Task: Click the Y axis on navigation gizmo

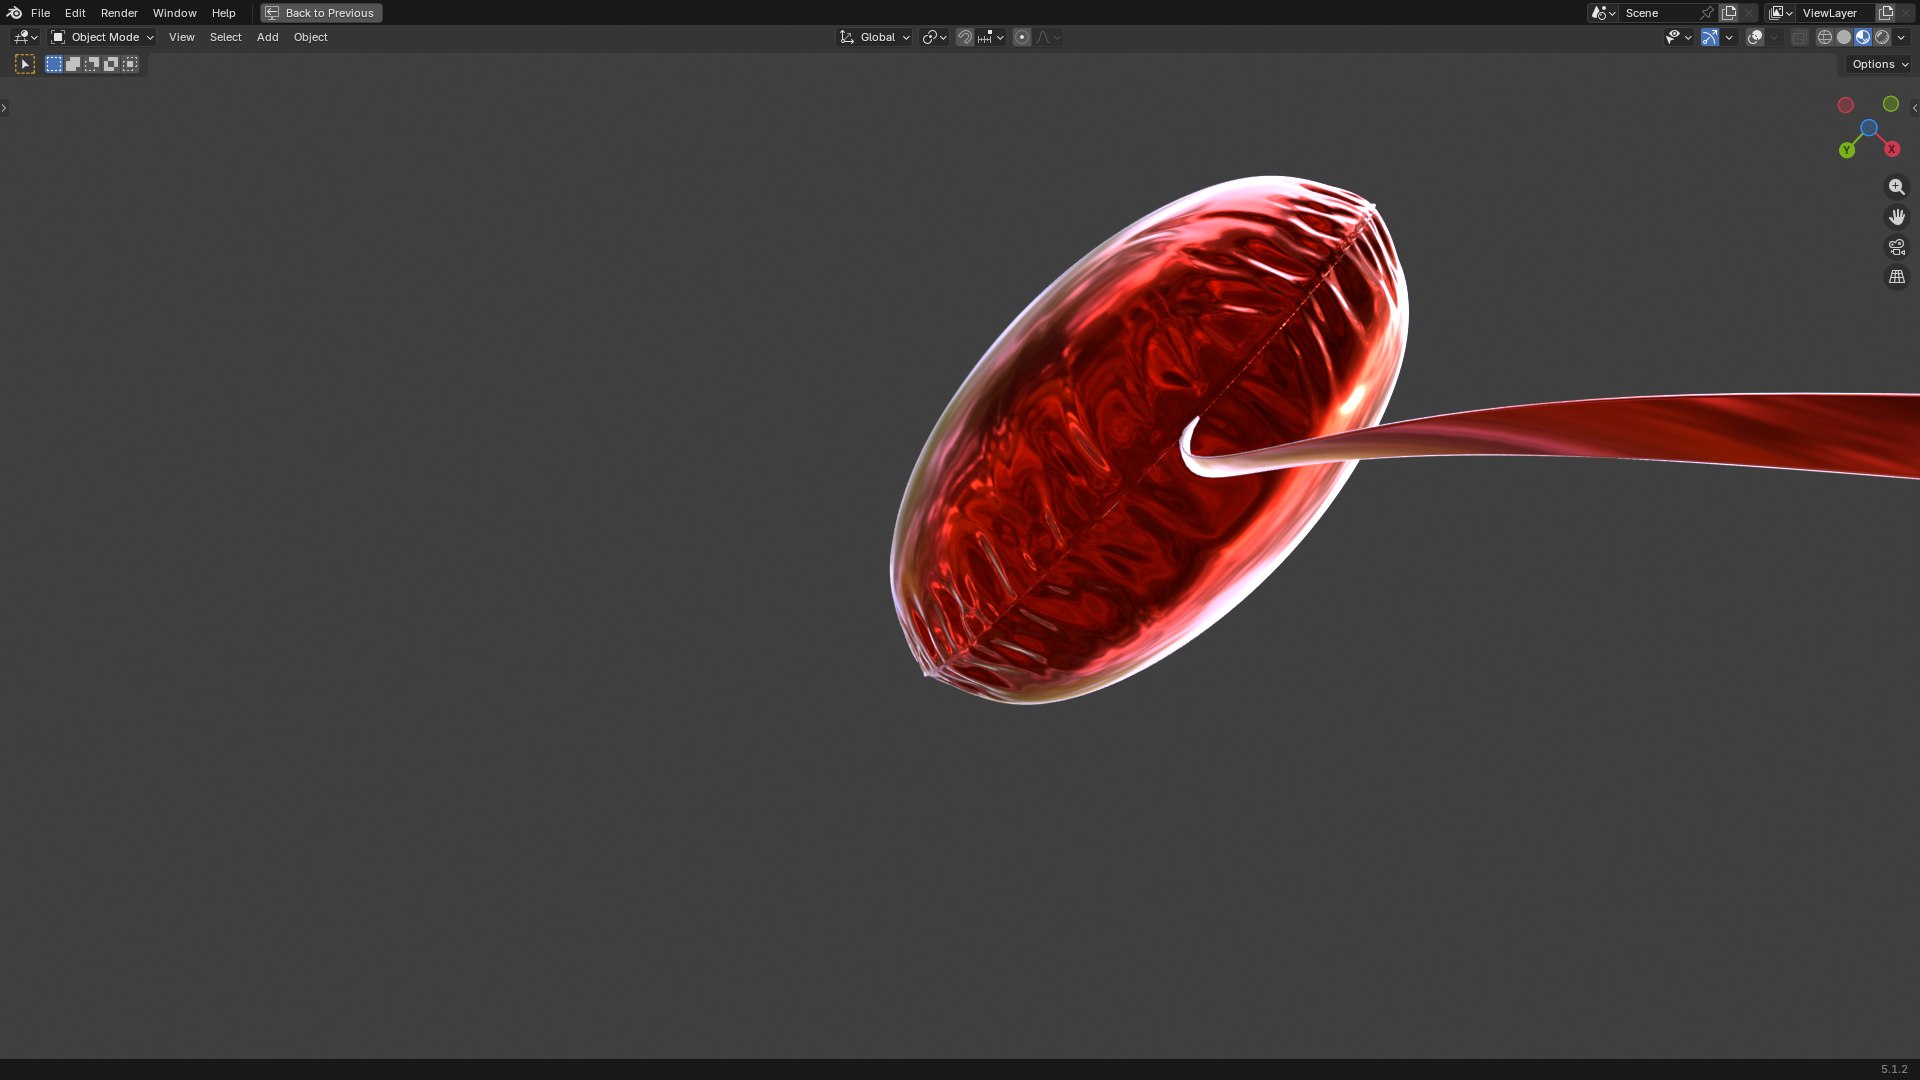Action: click(x=1847, y=150)
